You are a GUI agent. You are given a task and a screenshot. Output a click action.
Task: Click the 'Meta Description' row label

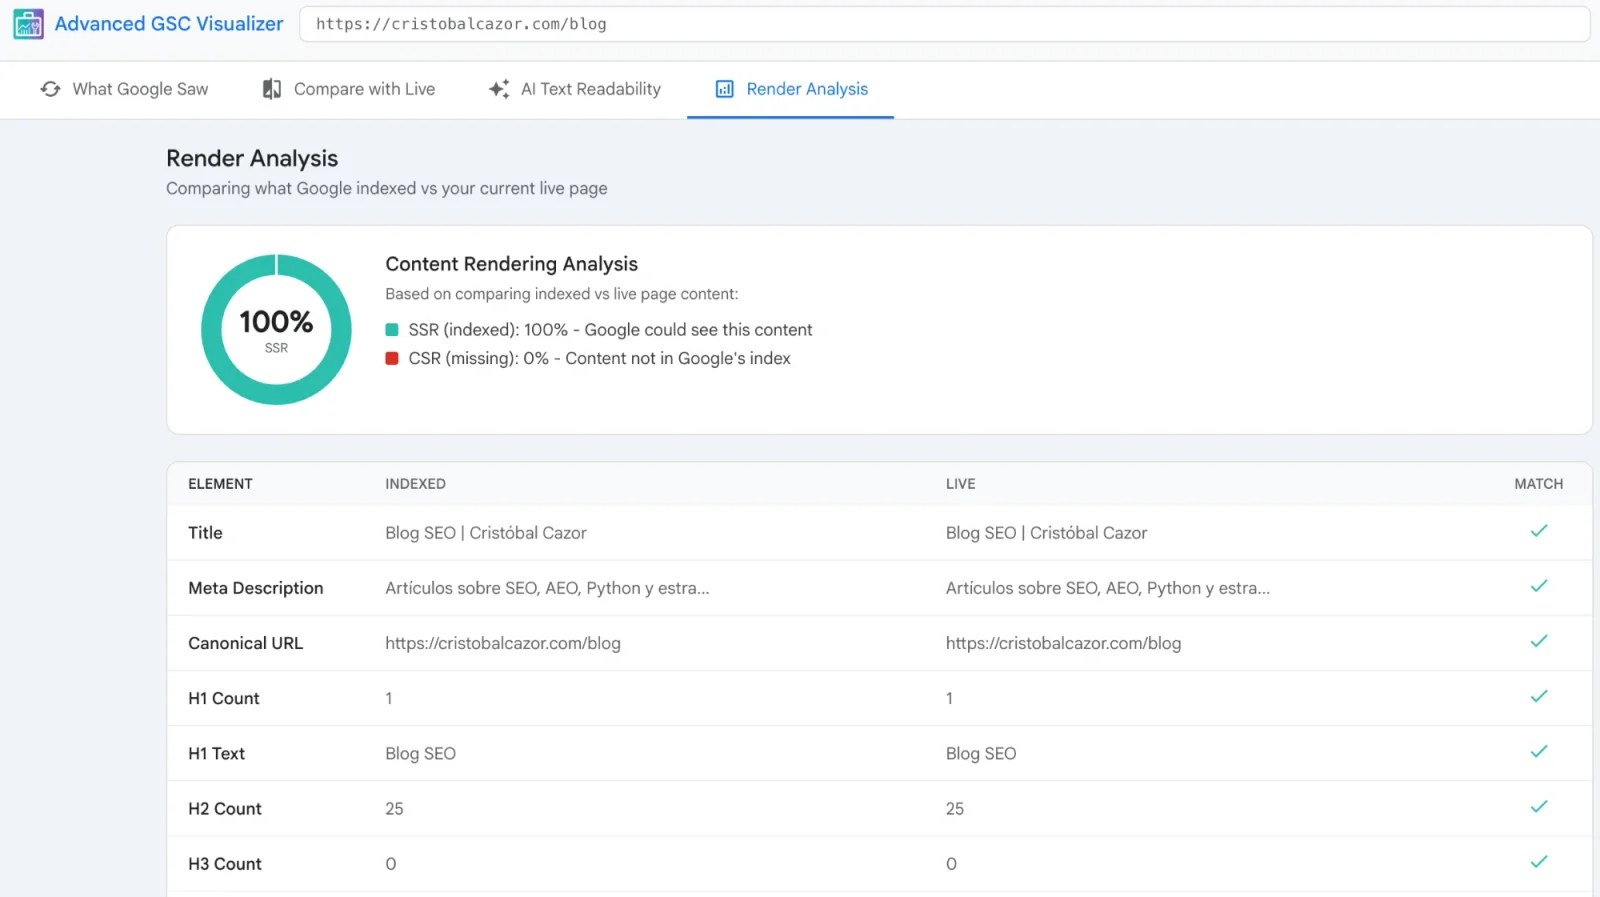(256, 588)
